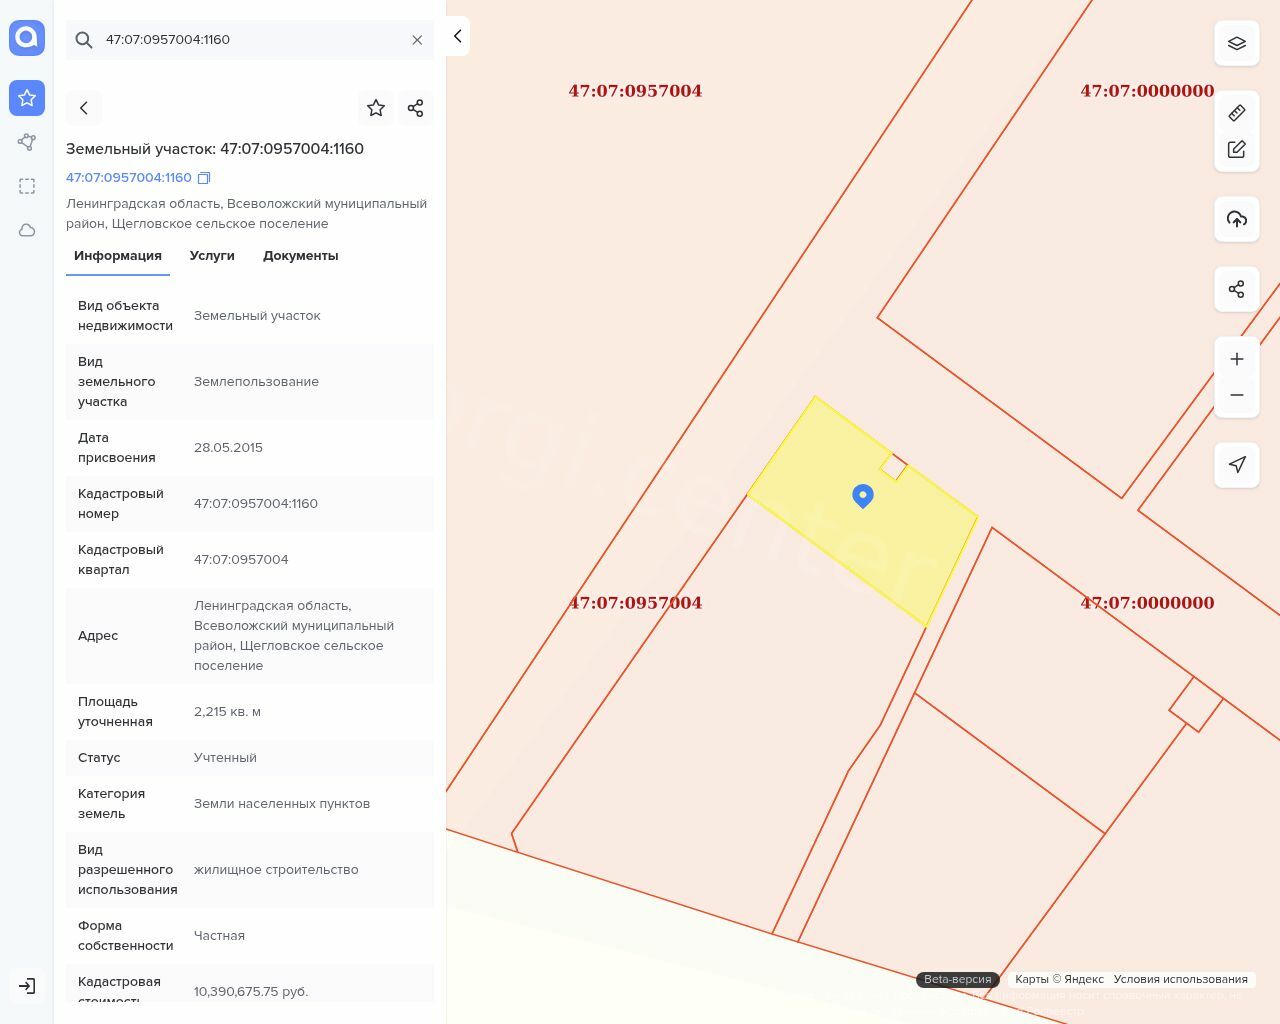This screenshot has height=1024, width=1280.
Task: Open rectangular area selection in sidebar
Action: click(27, 186)
